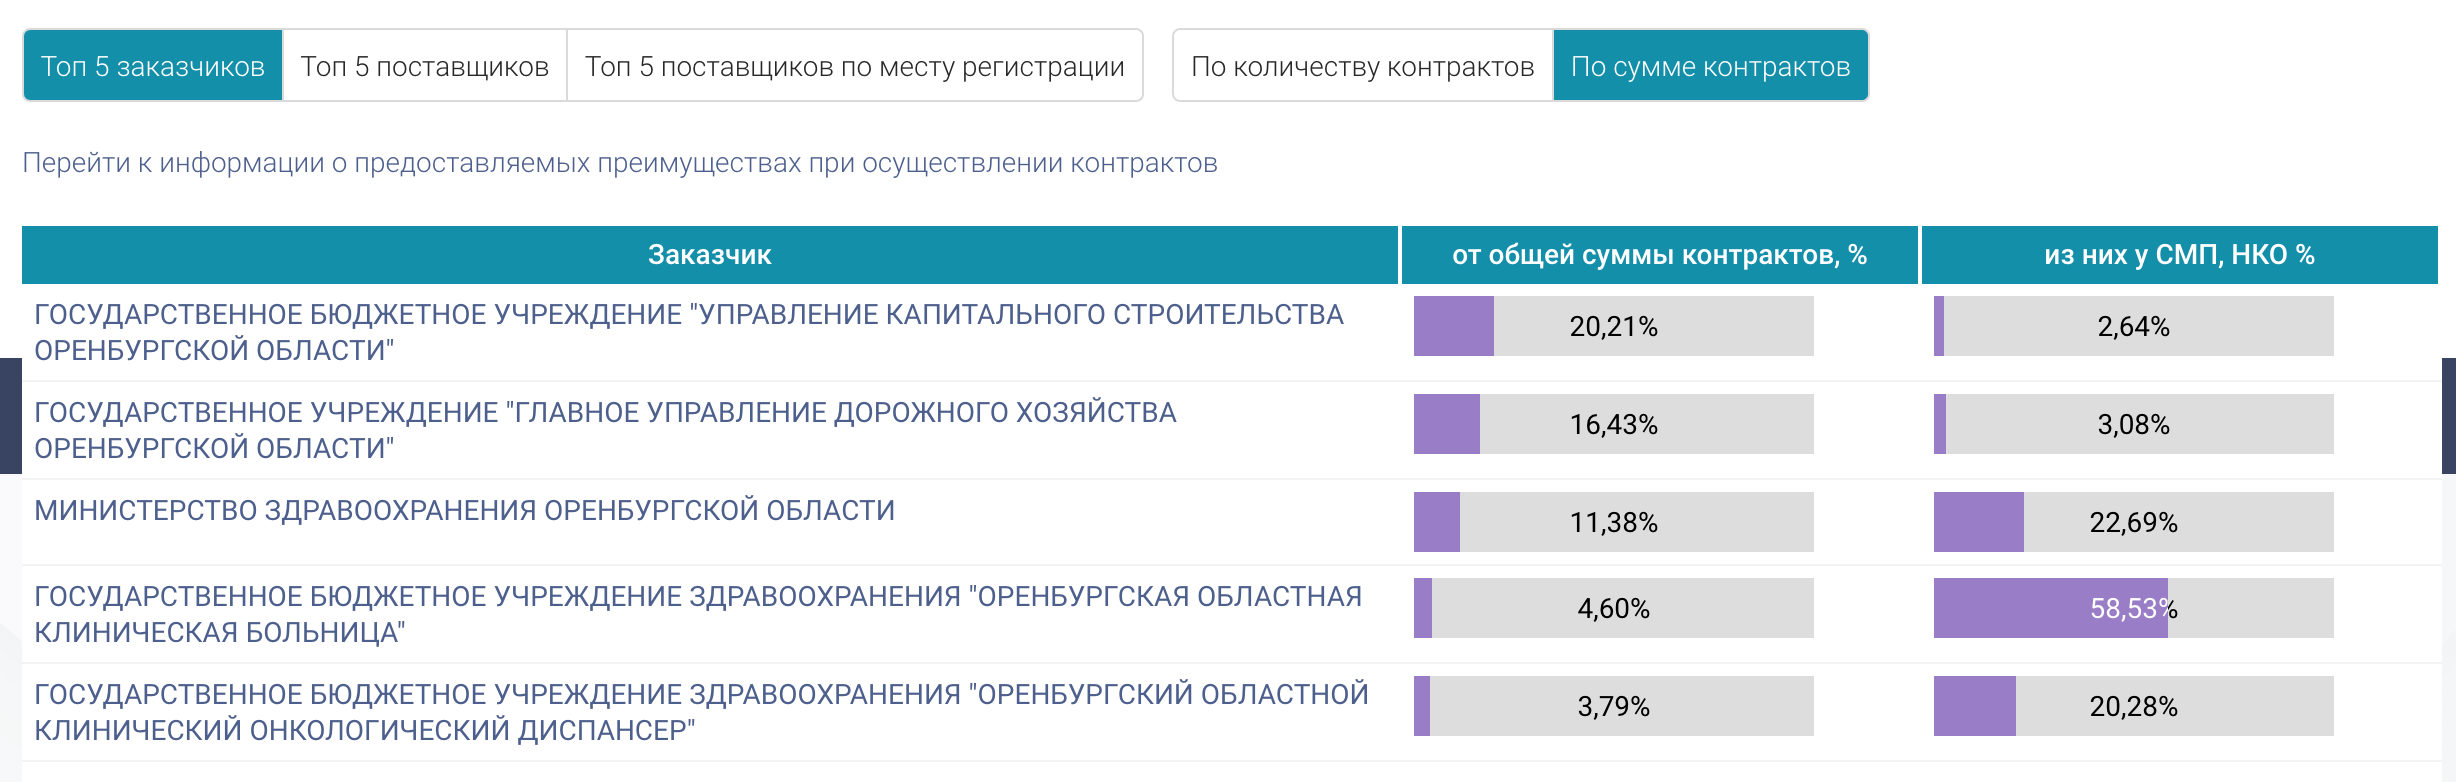Switch to 'Топ 5 поставщиков' tab

coord(425,66)
